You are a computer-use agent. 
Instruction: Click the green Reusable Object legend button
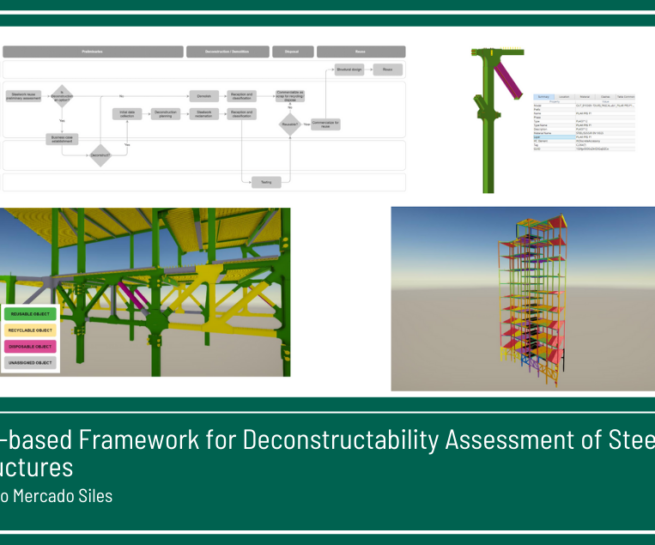[x=31, y=314]
